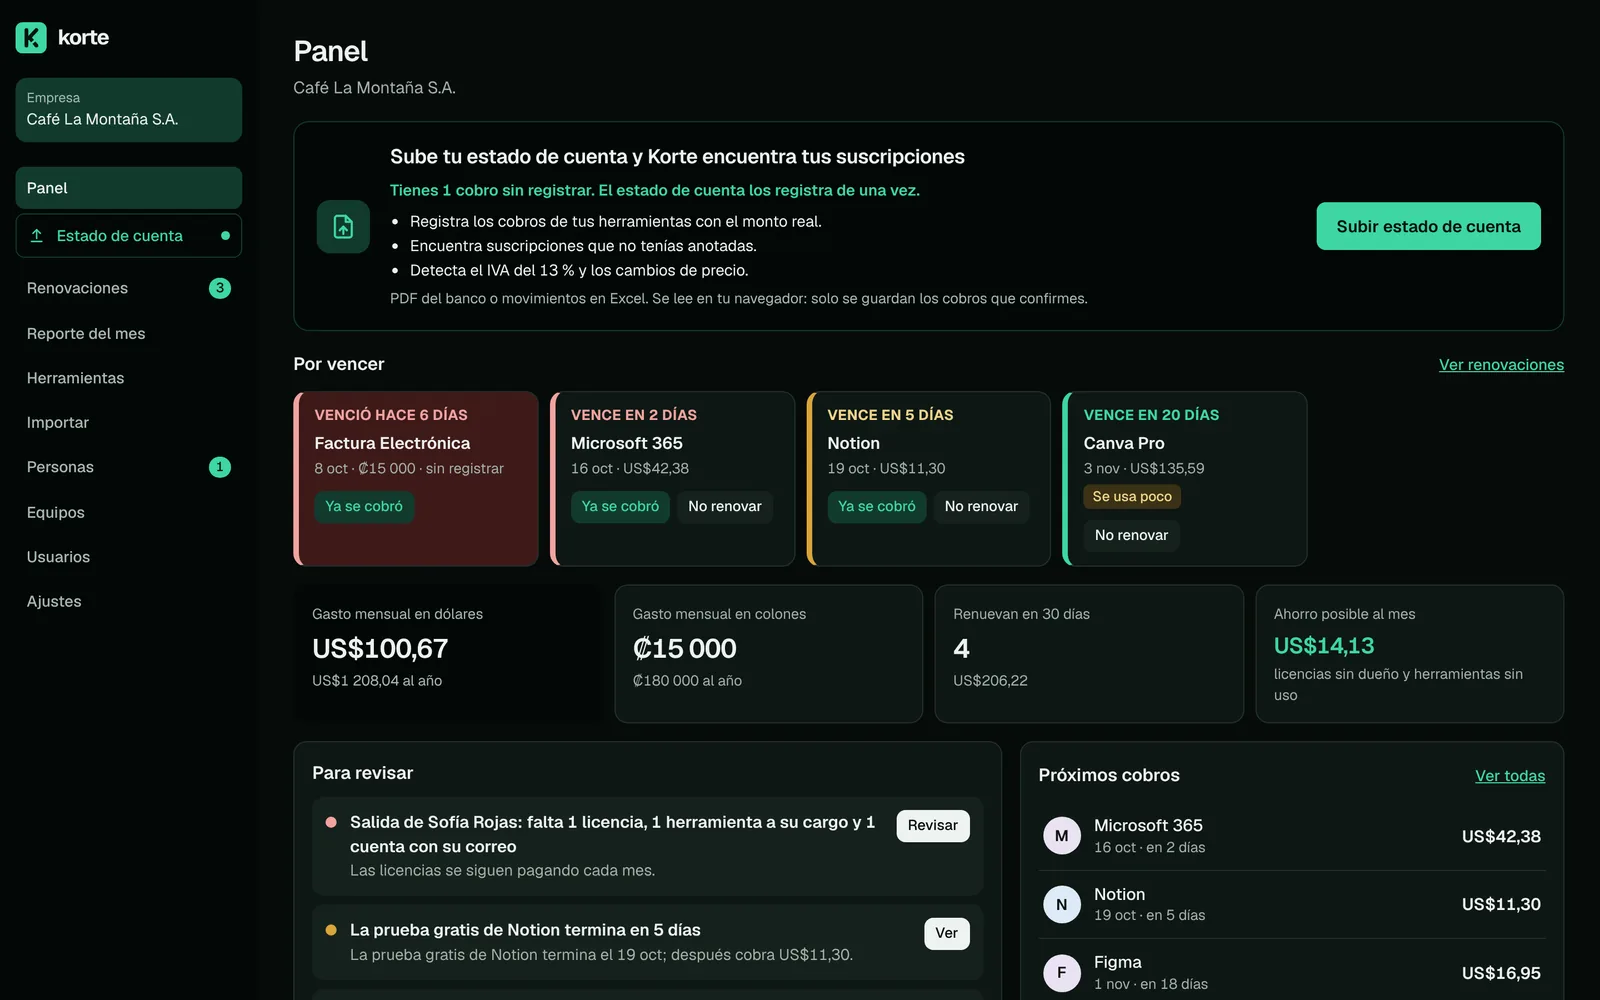This screenshot has height=1000, width=1600.
Task: Click the Figma US$16,95 upcoming charge row
Action: (x=1292, y=972)
